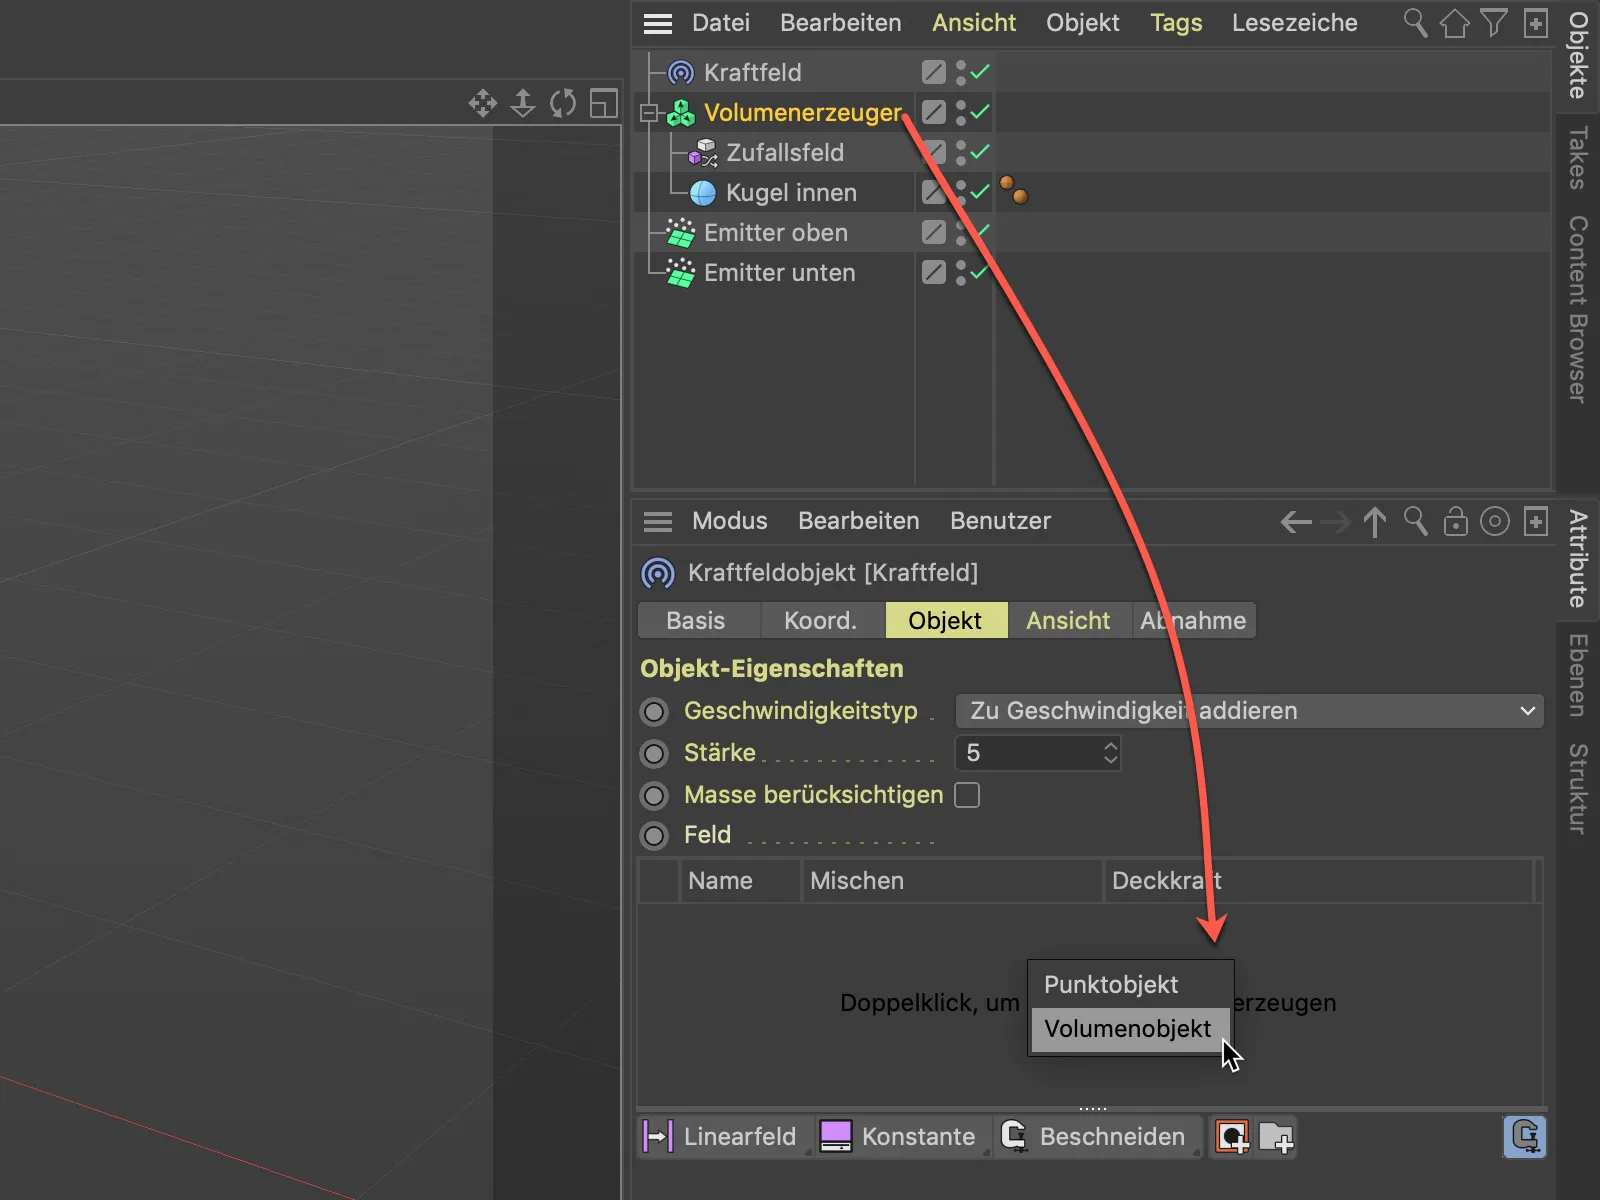The image size is (1600, 1200).
Task: Click the Kugel innen sphere icon
Action: [703, 193]
